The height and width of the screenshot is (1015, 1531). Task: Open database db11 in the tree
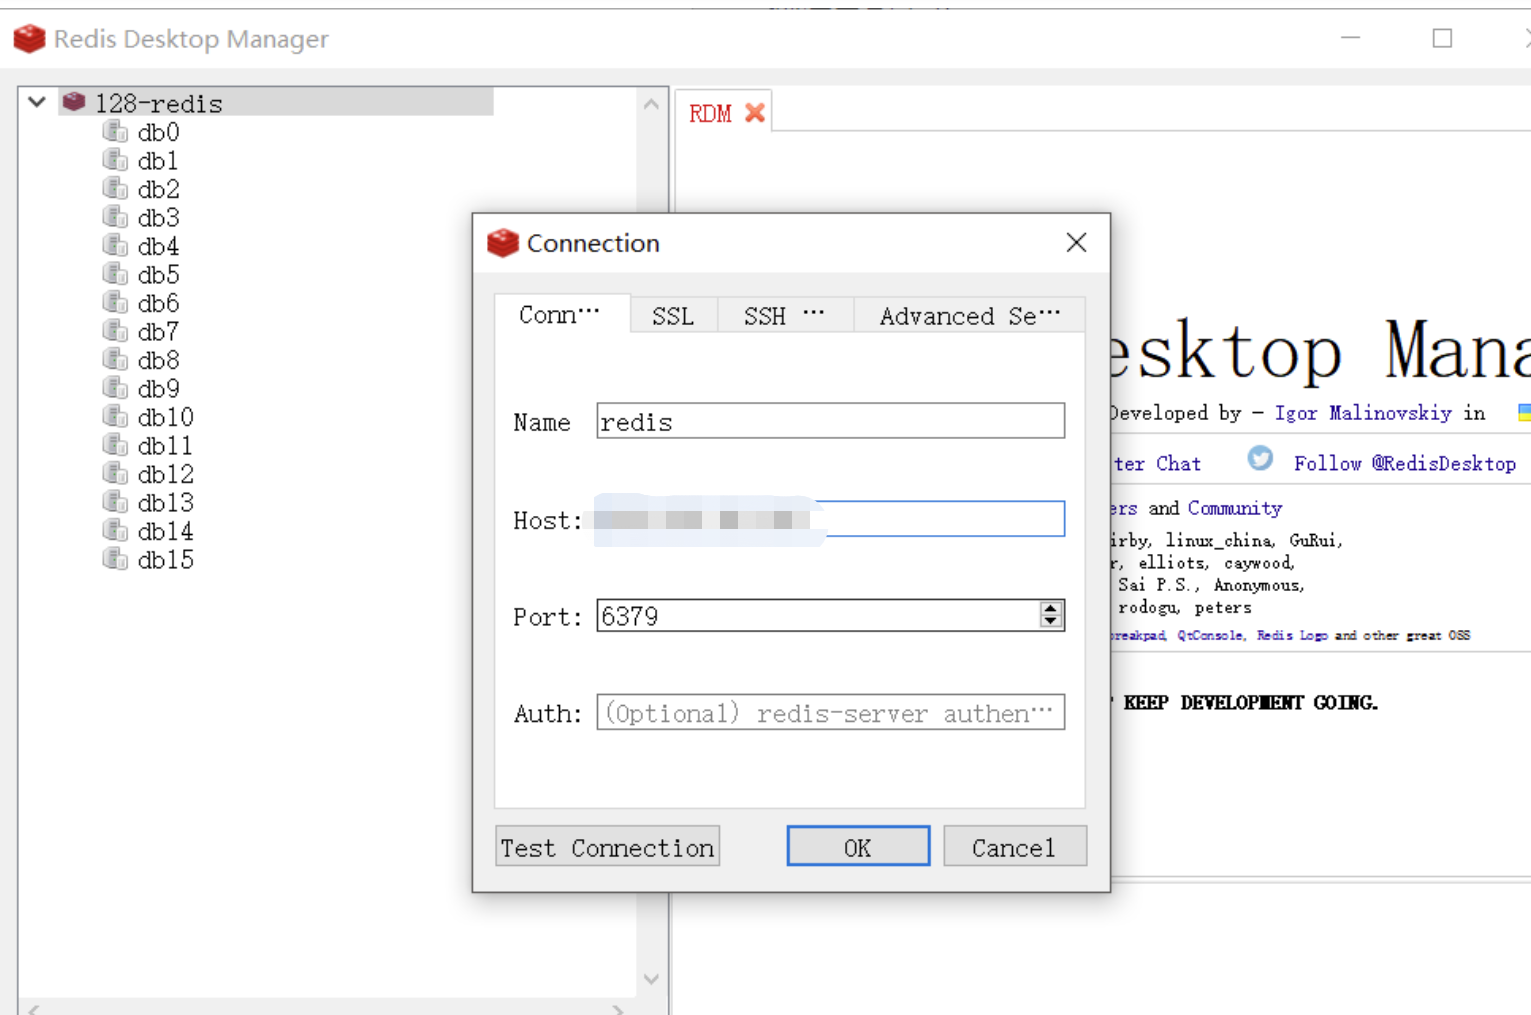click(165, 445)
